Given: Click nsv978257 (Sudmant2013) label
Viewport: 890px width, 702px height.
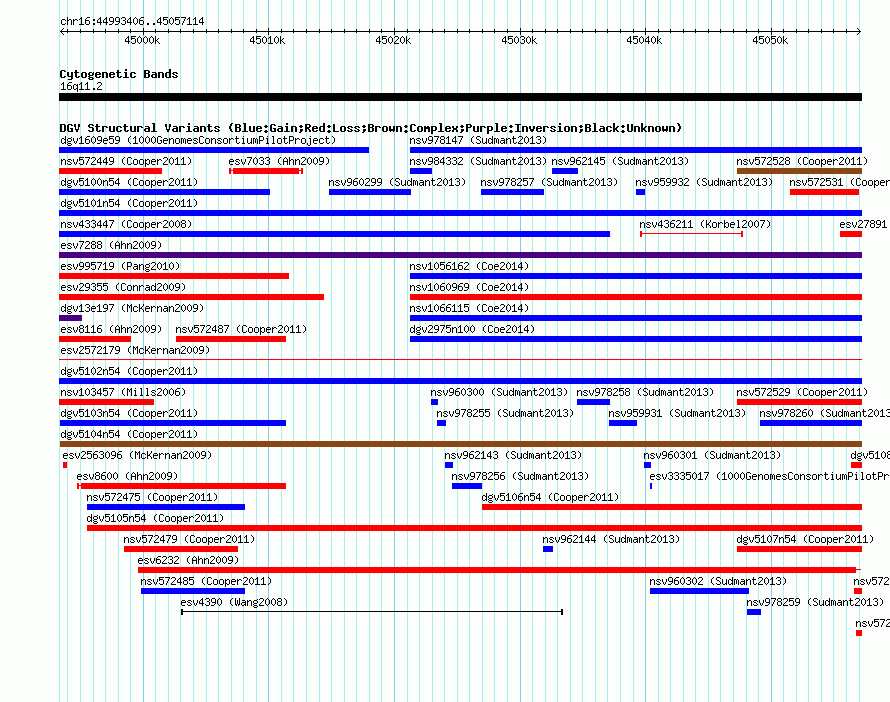Looking at the screenshot, I should [x=549, y=182].
